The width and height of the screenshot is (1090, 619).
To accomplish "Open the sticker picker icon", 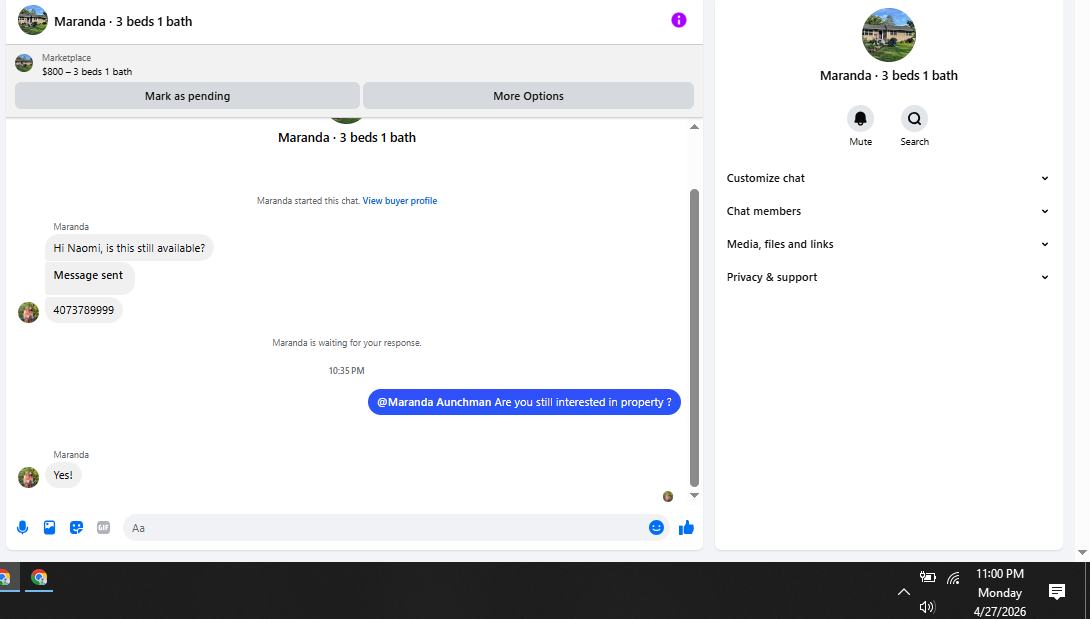I will [x=76, y=527].
